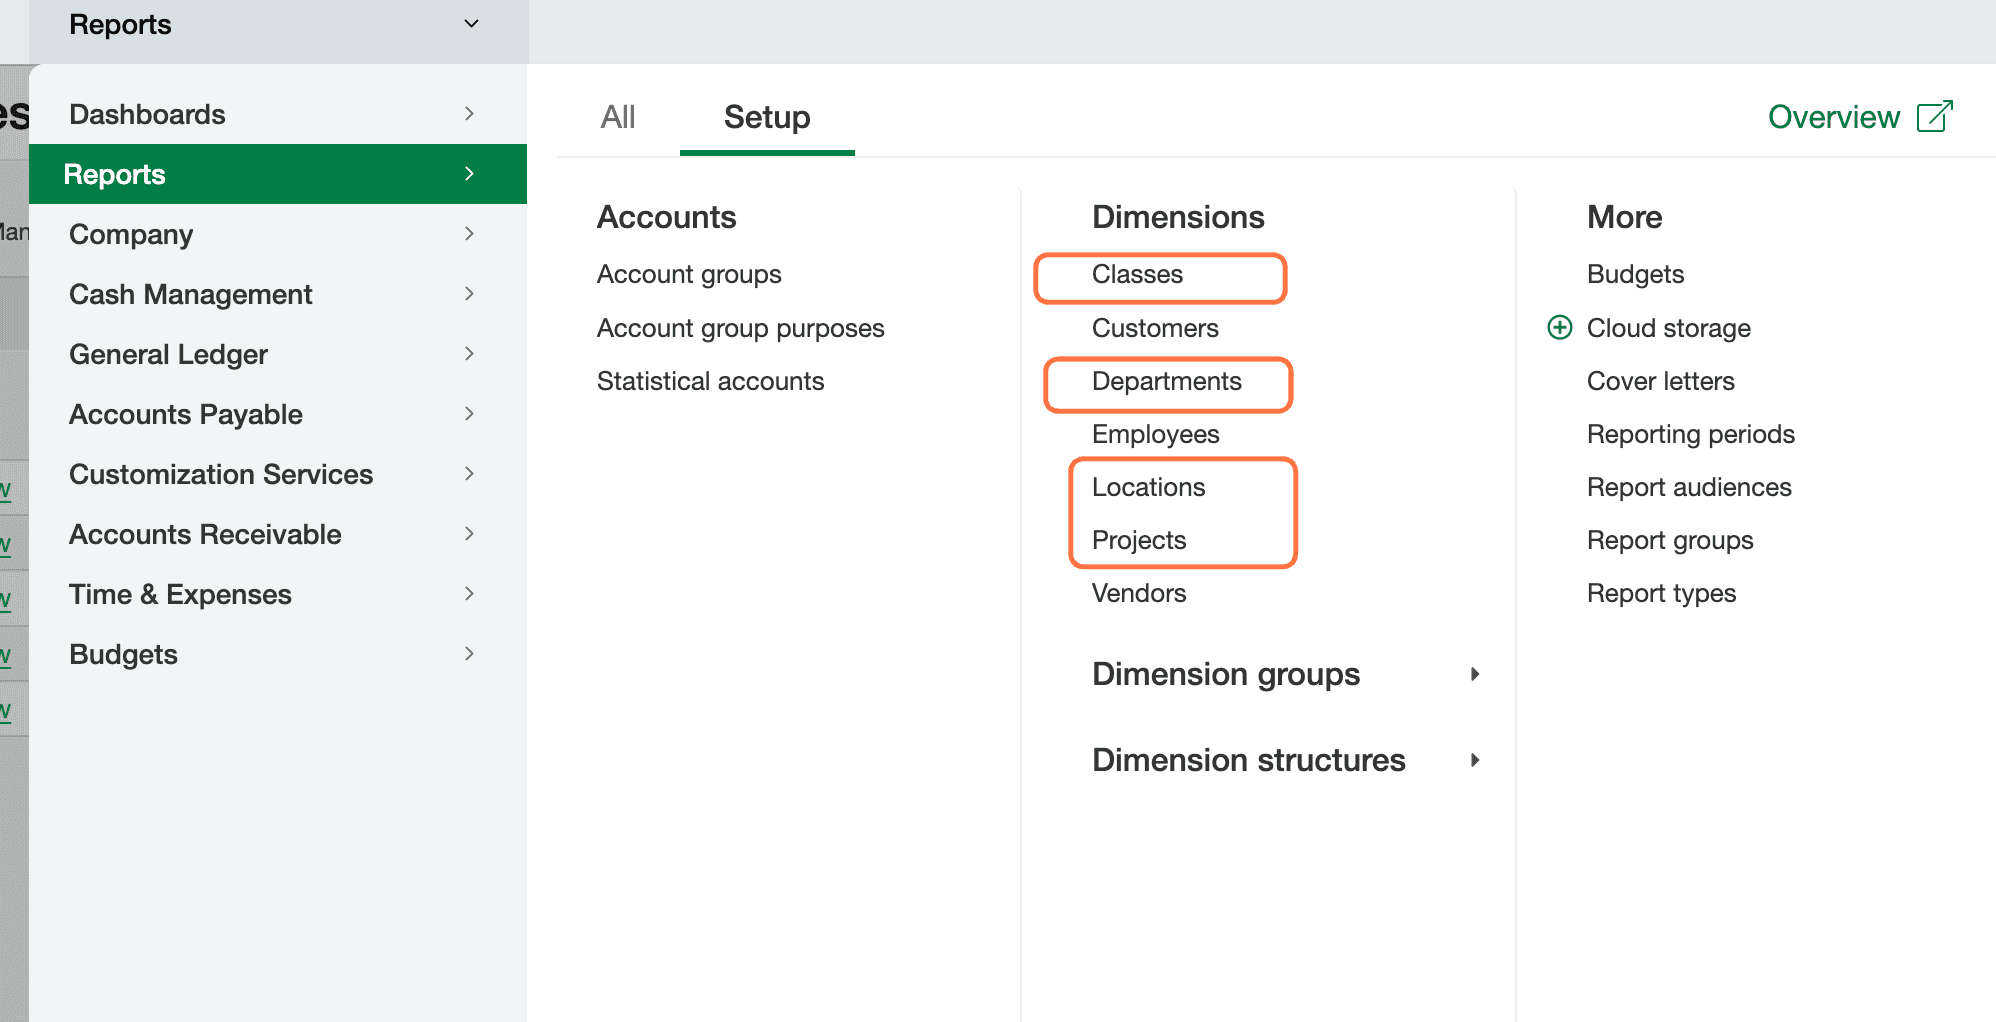Open Accounts Payable menu item
This screenshot has width=1996, height=1022.
coord(278,414)
